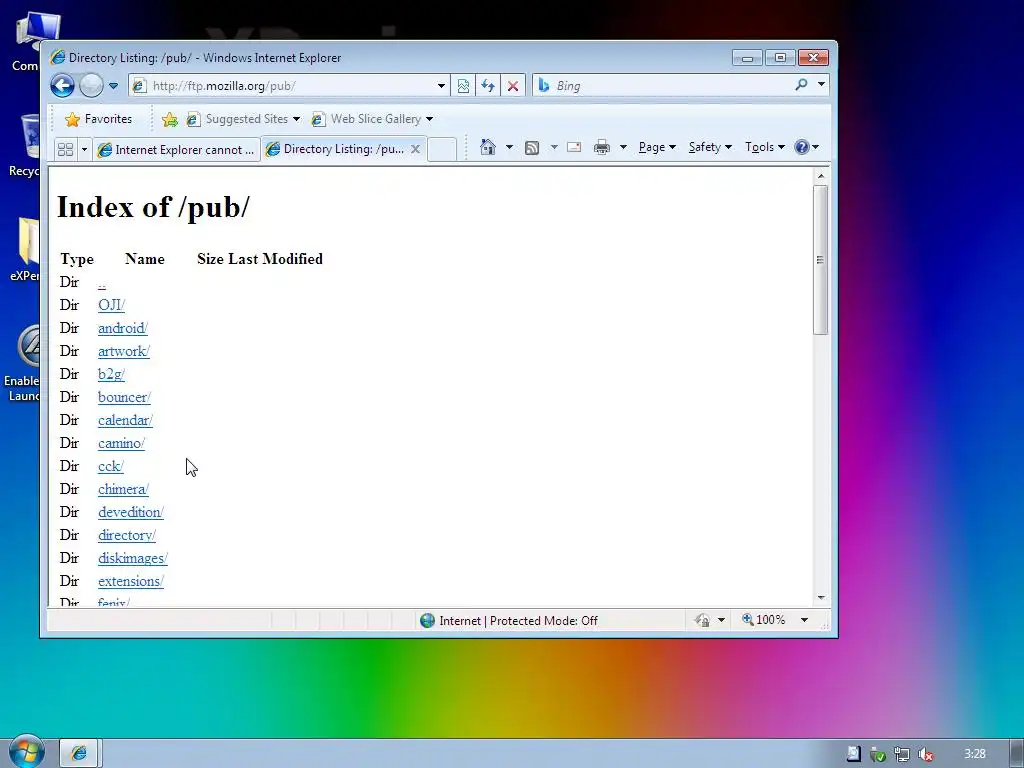Open the b2g/ directory link
This screenshot has width=1024, height=768.
111,374
